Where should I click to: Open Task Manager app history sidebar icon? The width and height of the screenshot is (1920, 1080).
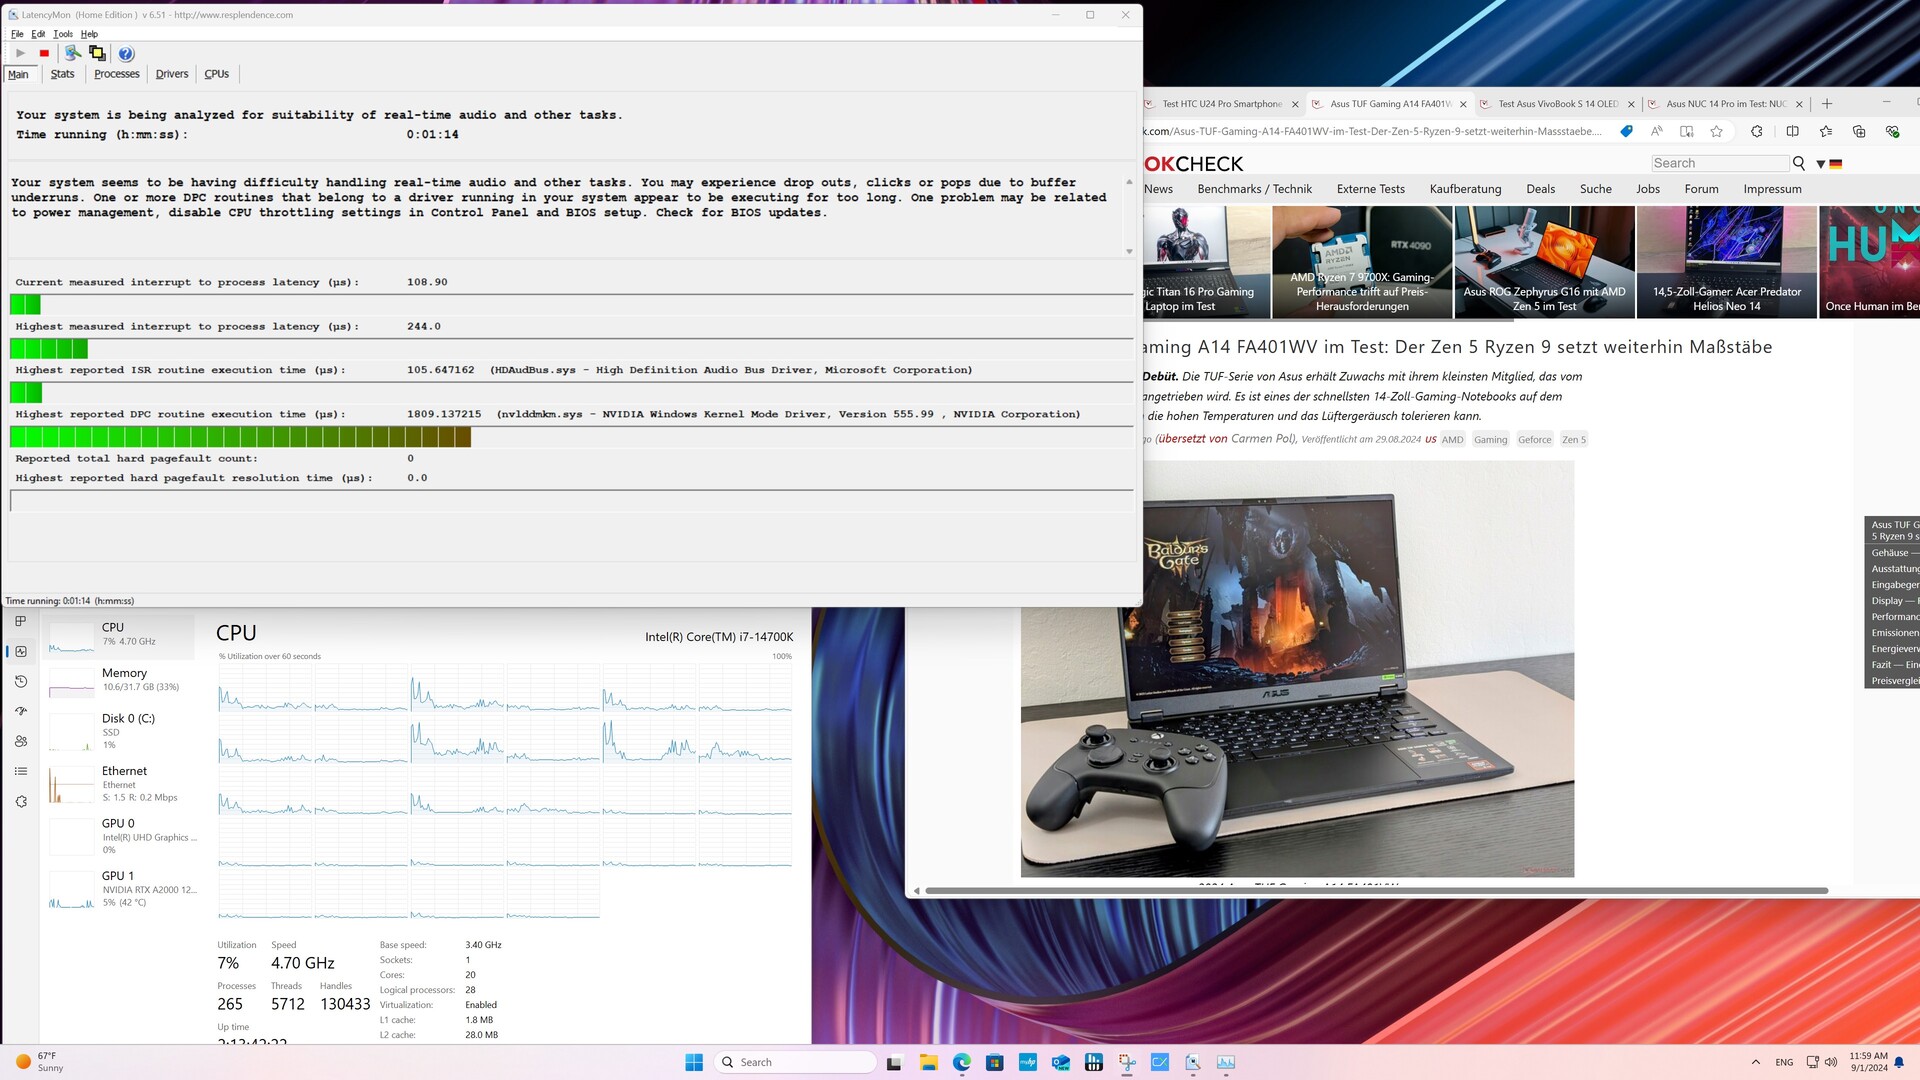coord(21,681)
